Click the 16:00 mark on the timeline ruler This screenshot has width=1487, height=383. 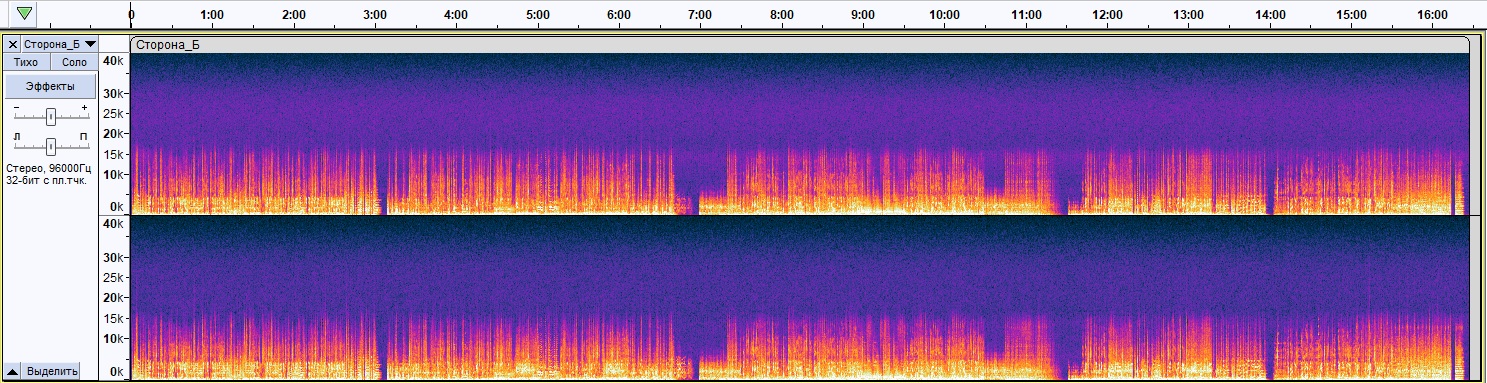click(x=1434, y=15)
